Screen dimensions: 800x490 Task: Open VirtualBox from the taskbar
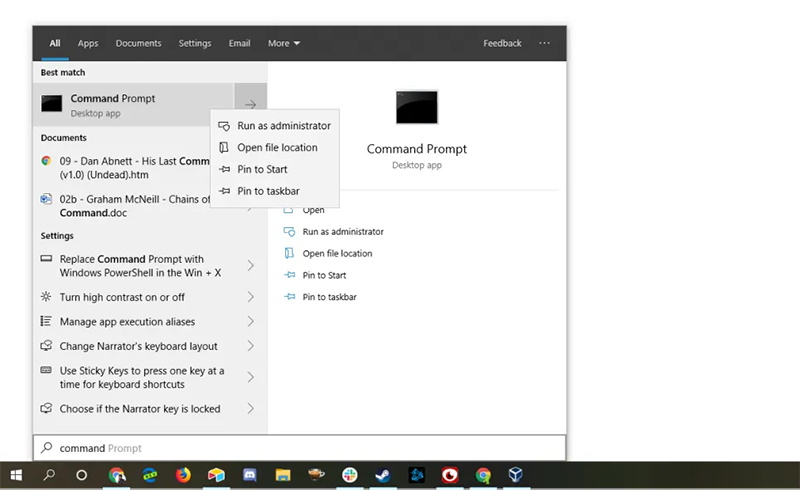point(515,475)
